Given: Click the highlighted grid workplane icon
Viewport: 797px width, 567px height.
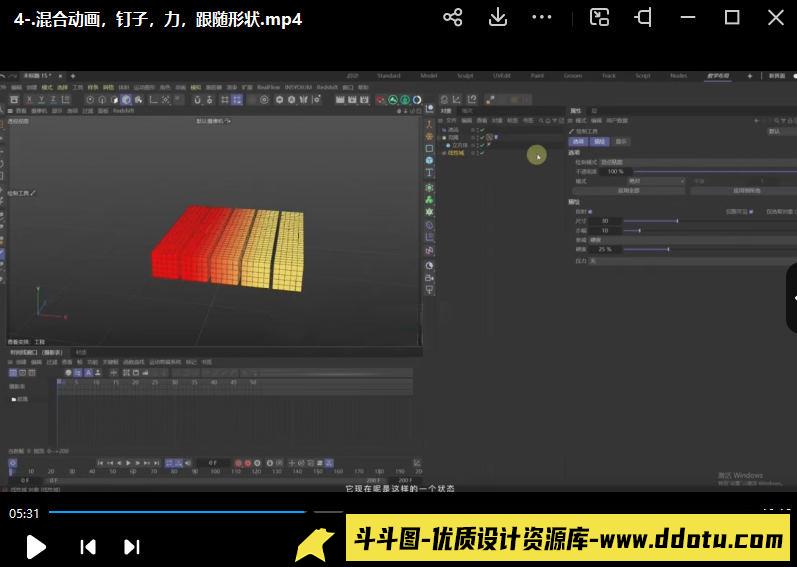Looking at the screenshot, I should point(236,100).
